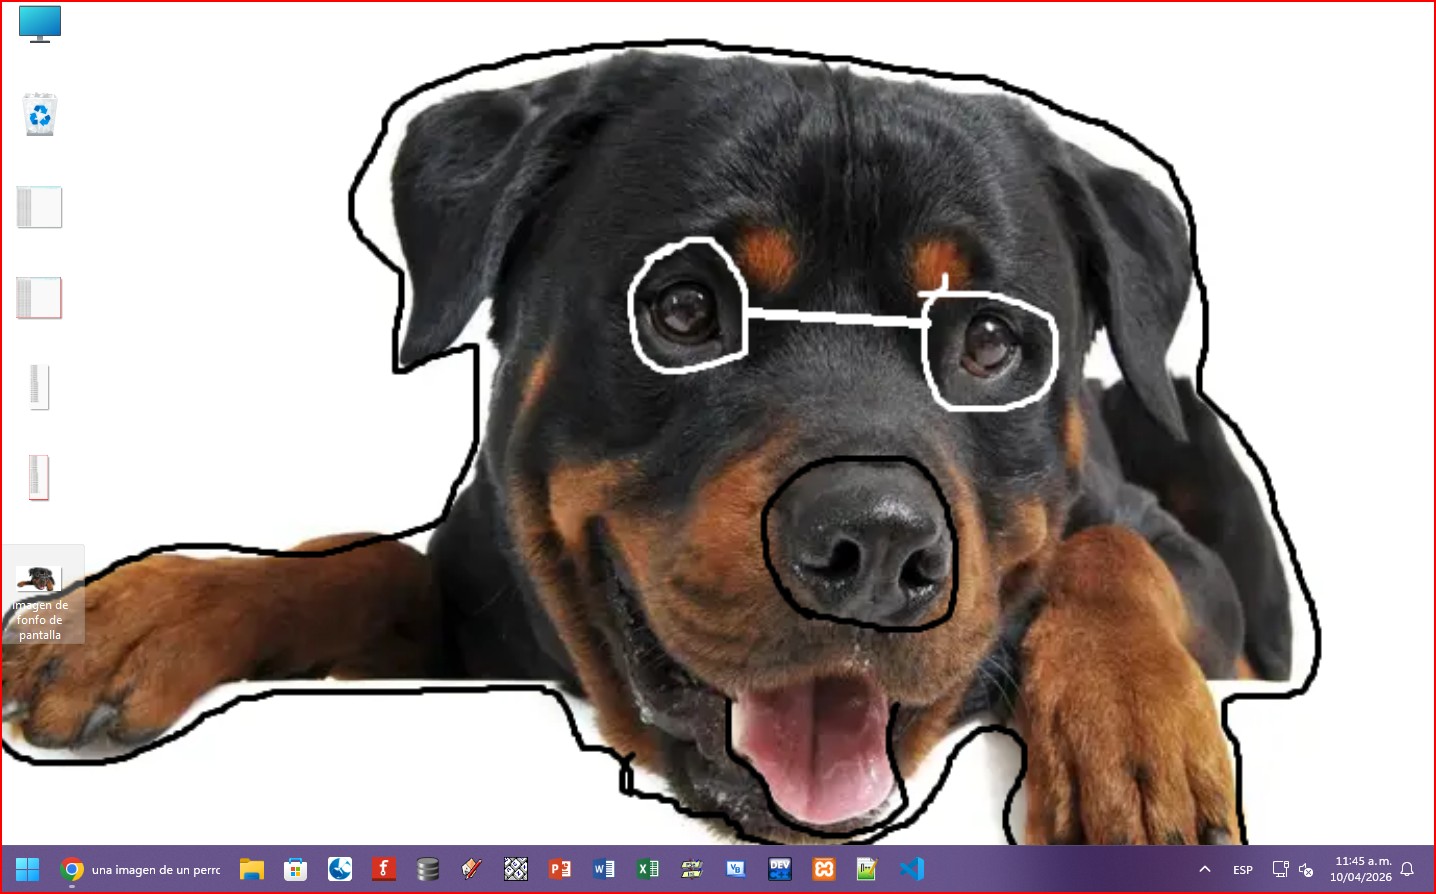Open Dev-C++ from the taskbar
Image resolution: width=1436 pixels, height=894 pixels.
coord(780,869)
